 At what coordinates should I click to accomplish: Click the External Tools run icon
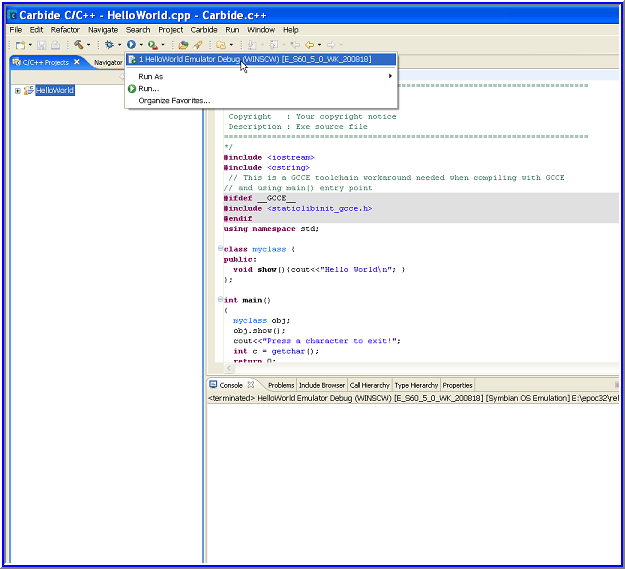coord(151,44)
